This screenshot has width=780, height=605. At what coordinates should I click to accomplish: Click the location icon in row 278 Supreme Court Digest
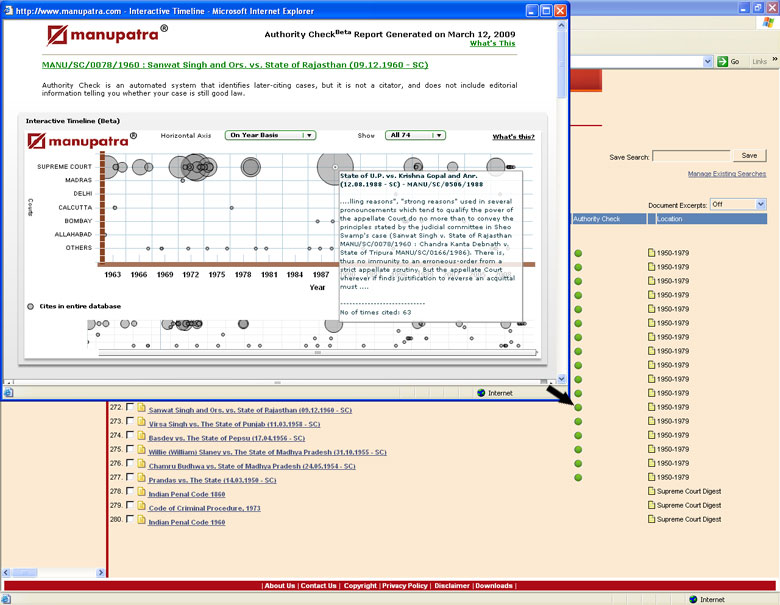[x=651, y=491]
